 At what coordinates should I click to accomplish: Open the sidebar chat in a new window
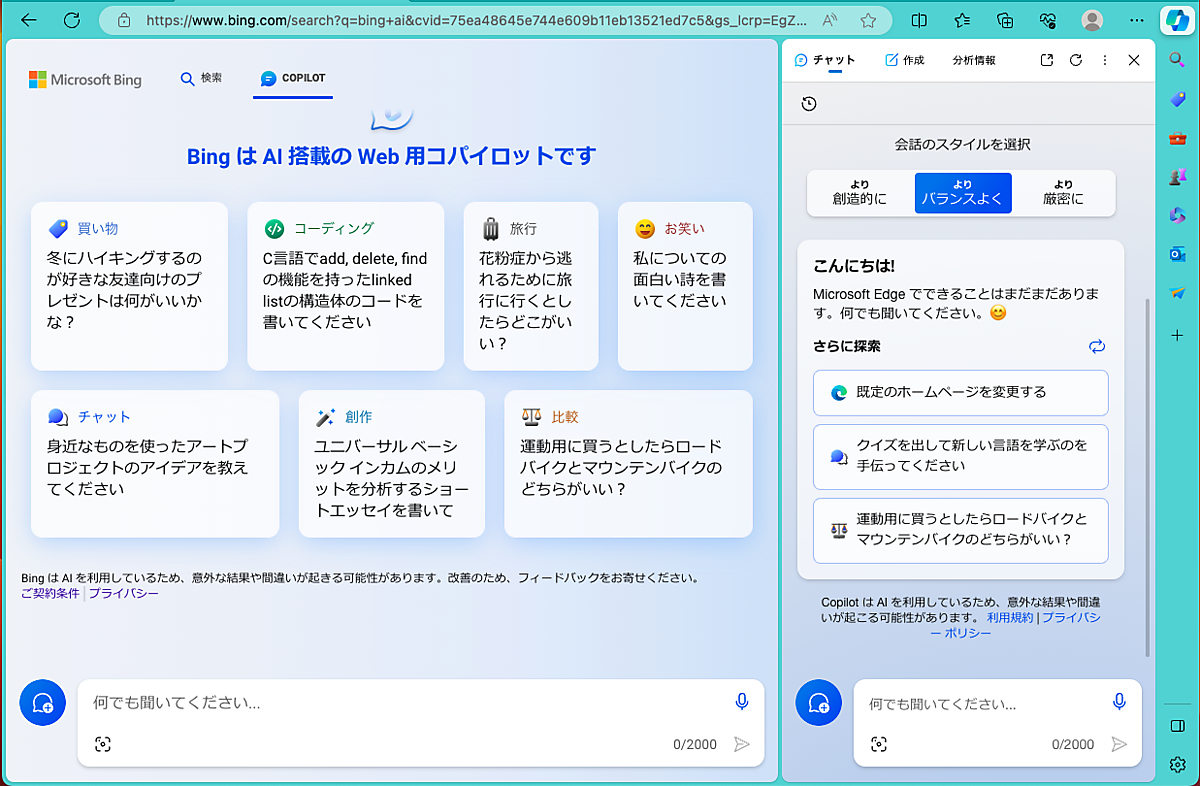tap(1046, 60)
